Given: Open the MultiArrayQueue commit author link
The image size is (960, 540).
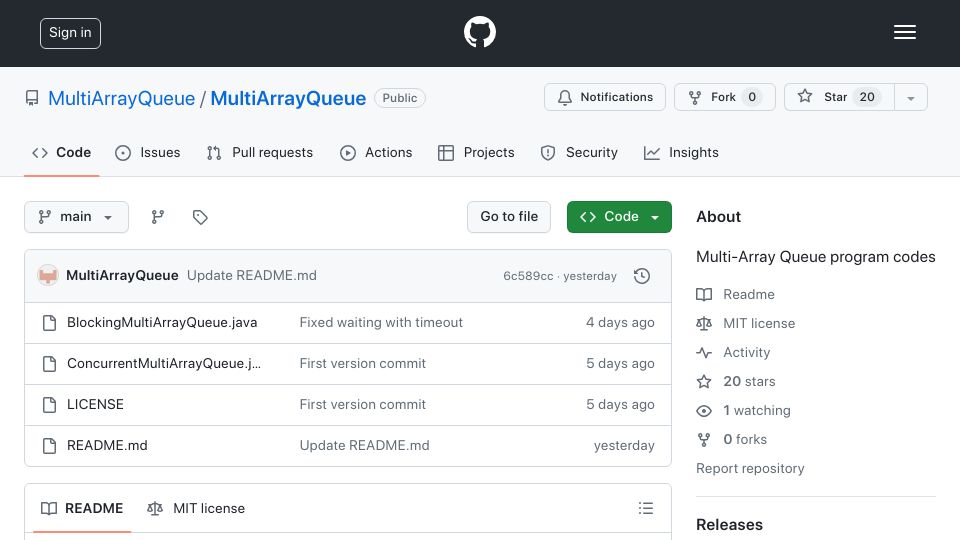Looking at the screenshot, I should [122, 276].
